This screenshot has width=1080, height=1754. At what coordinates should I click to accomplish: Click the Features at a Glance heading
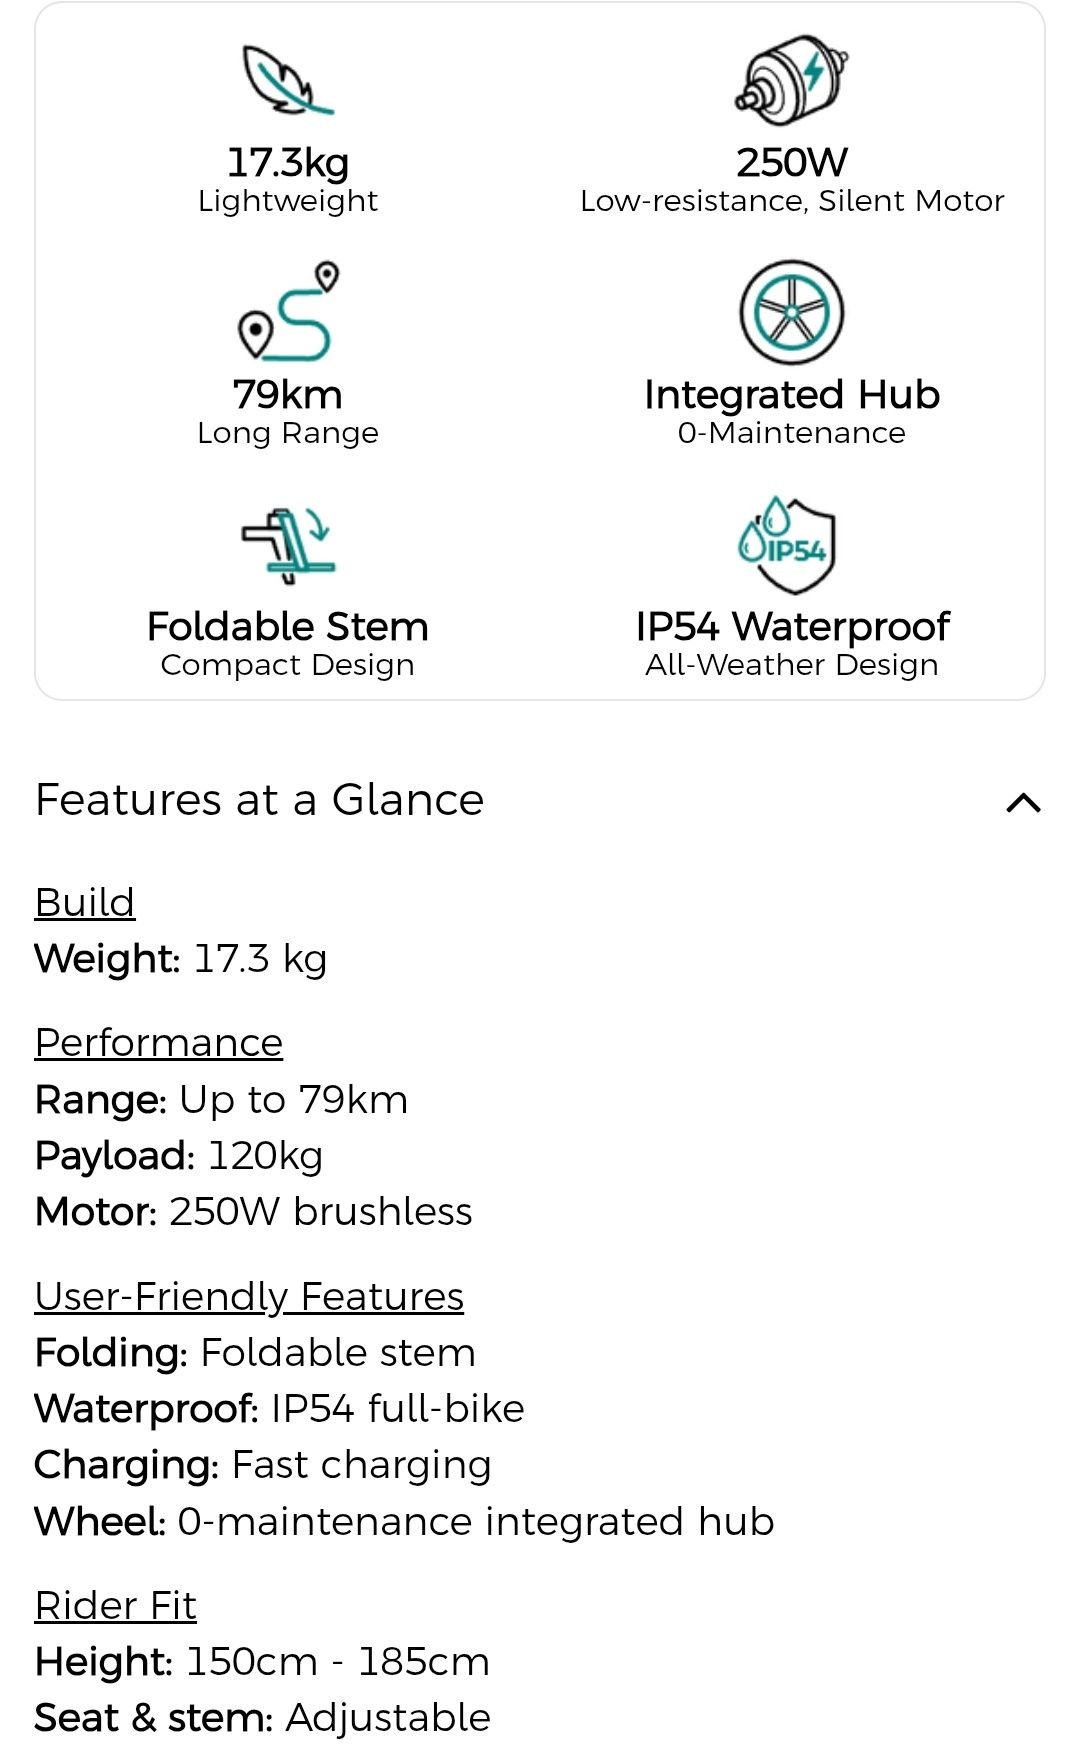260,800
